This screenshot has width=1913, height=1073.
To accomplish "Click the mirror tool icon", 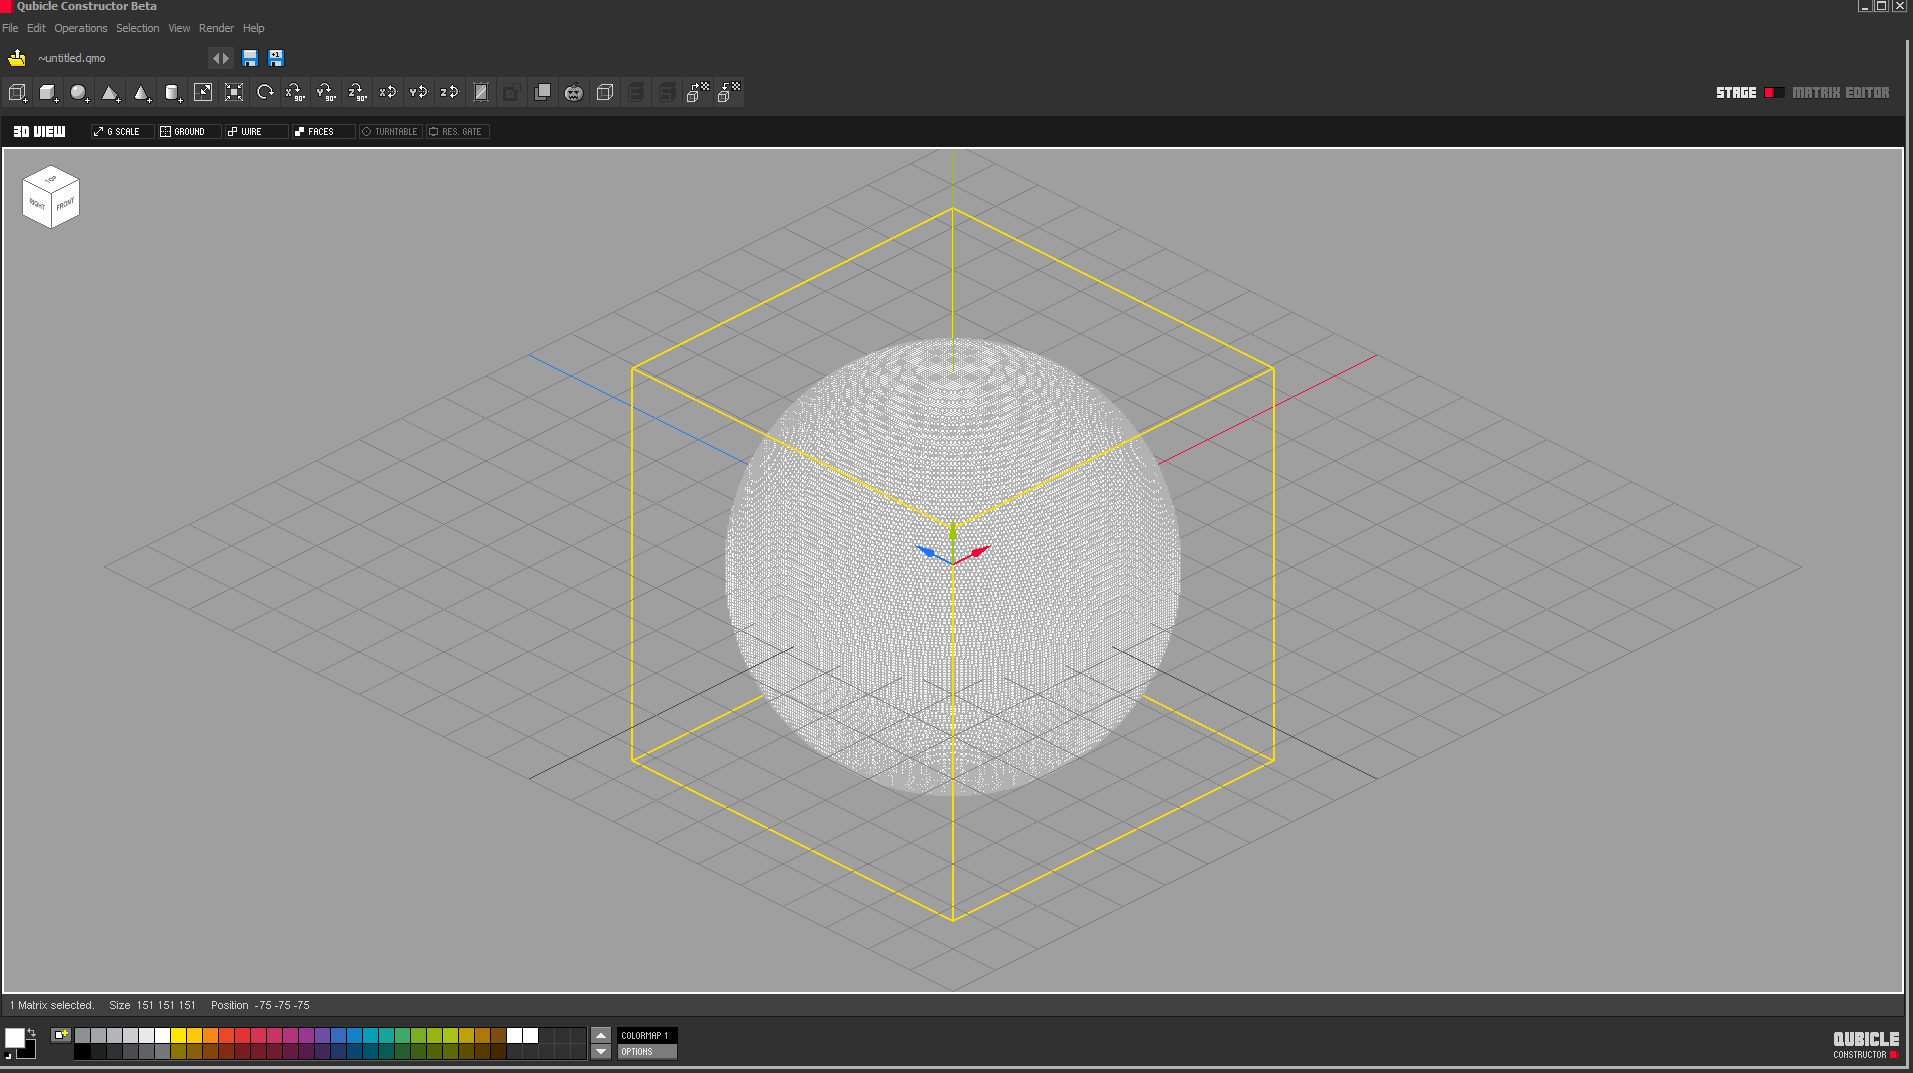I will click(x=481, y=93).
